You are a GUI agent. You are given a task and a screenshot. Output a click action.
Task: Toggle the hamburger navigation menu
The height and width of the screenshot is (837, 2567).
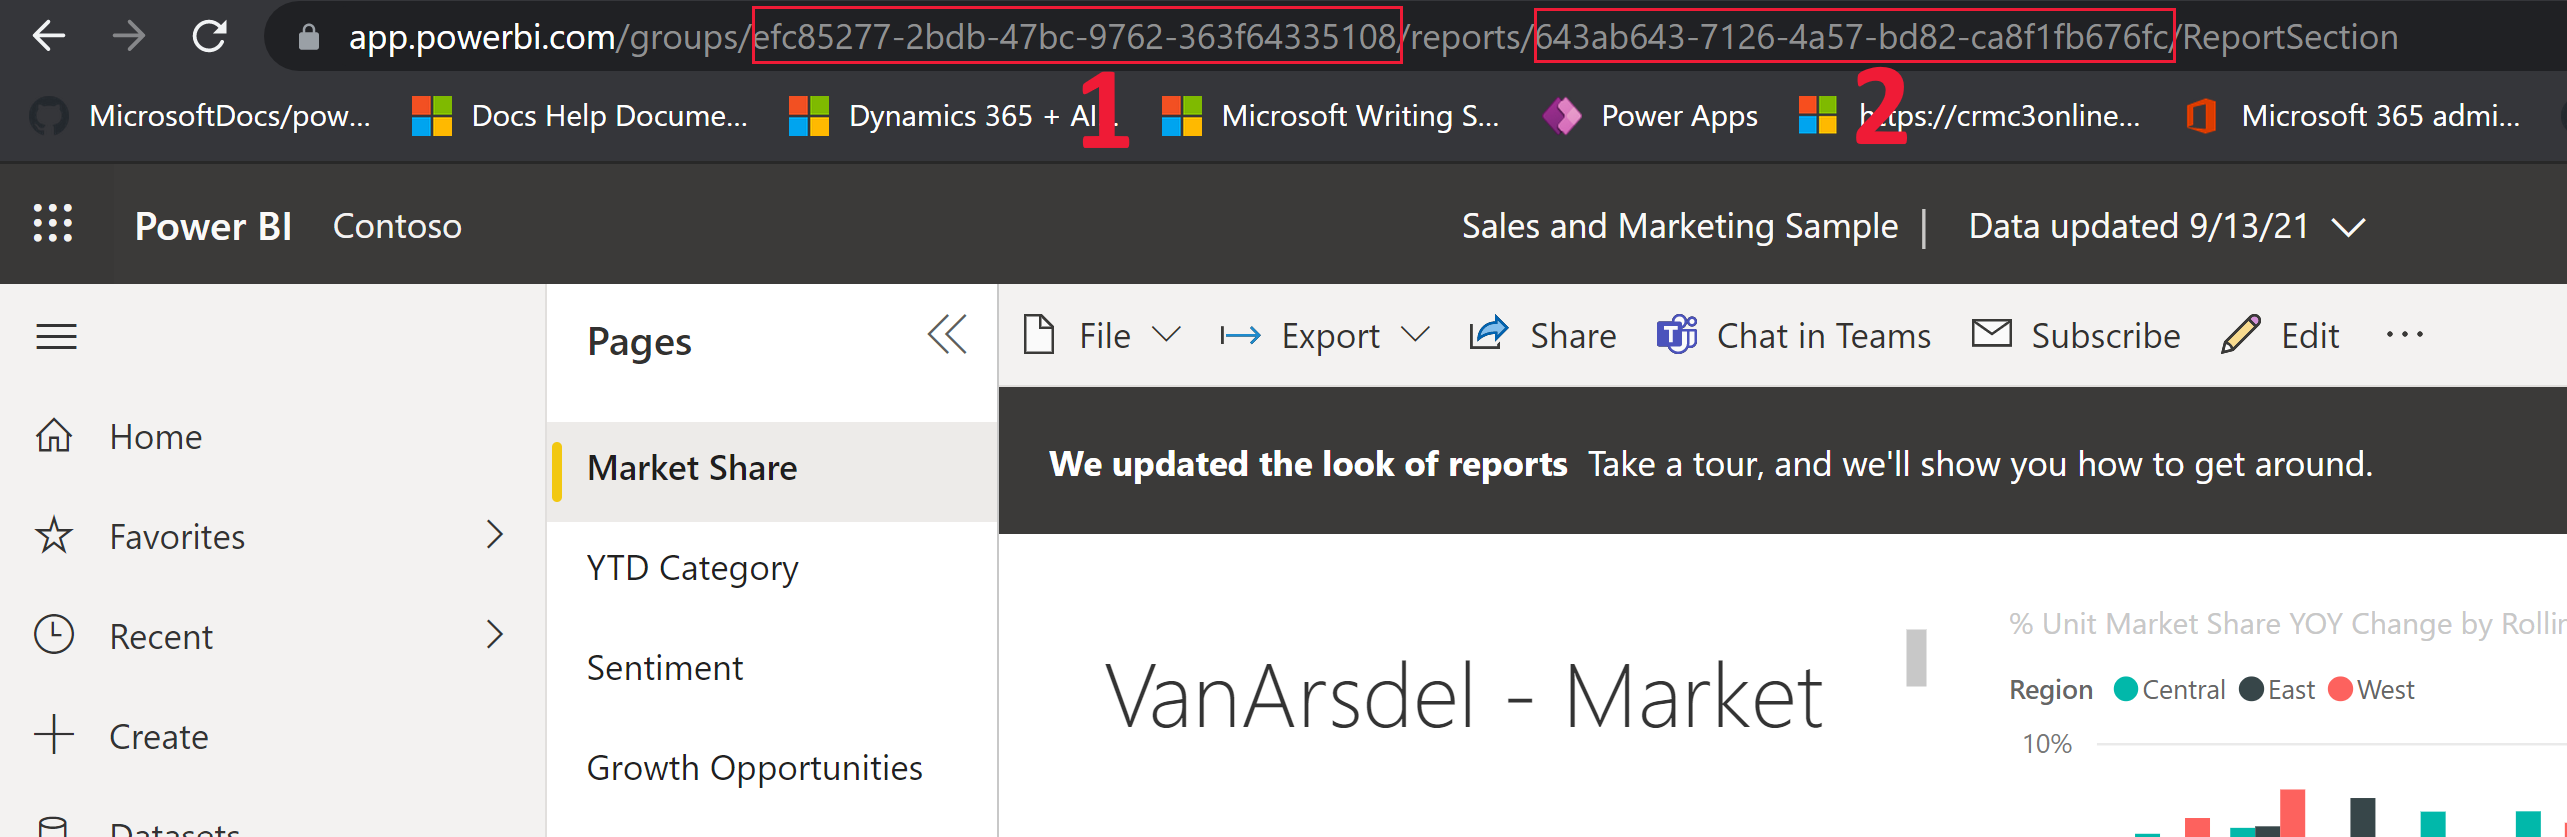[x=56, y=337]
